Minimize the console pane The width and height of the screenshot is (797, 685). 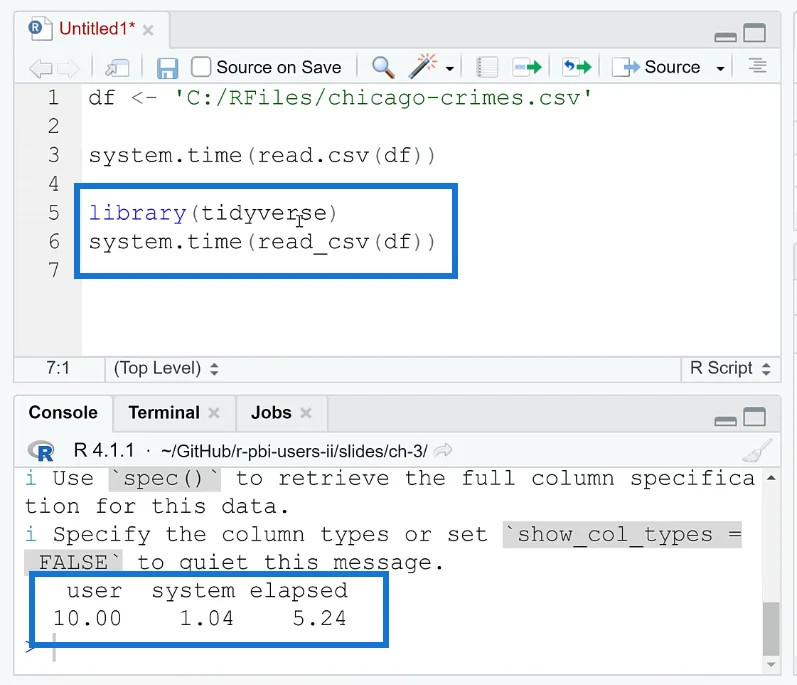[725, 421]
